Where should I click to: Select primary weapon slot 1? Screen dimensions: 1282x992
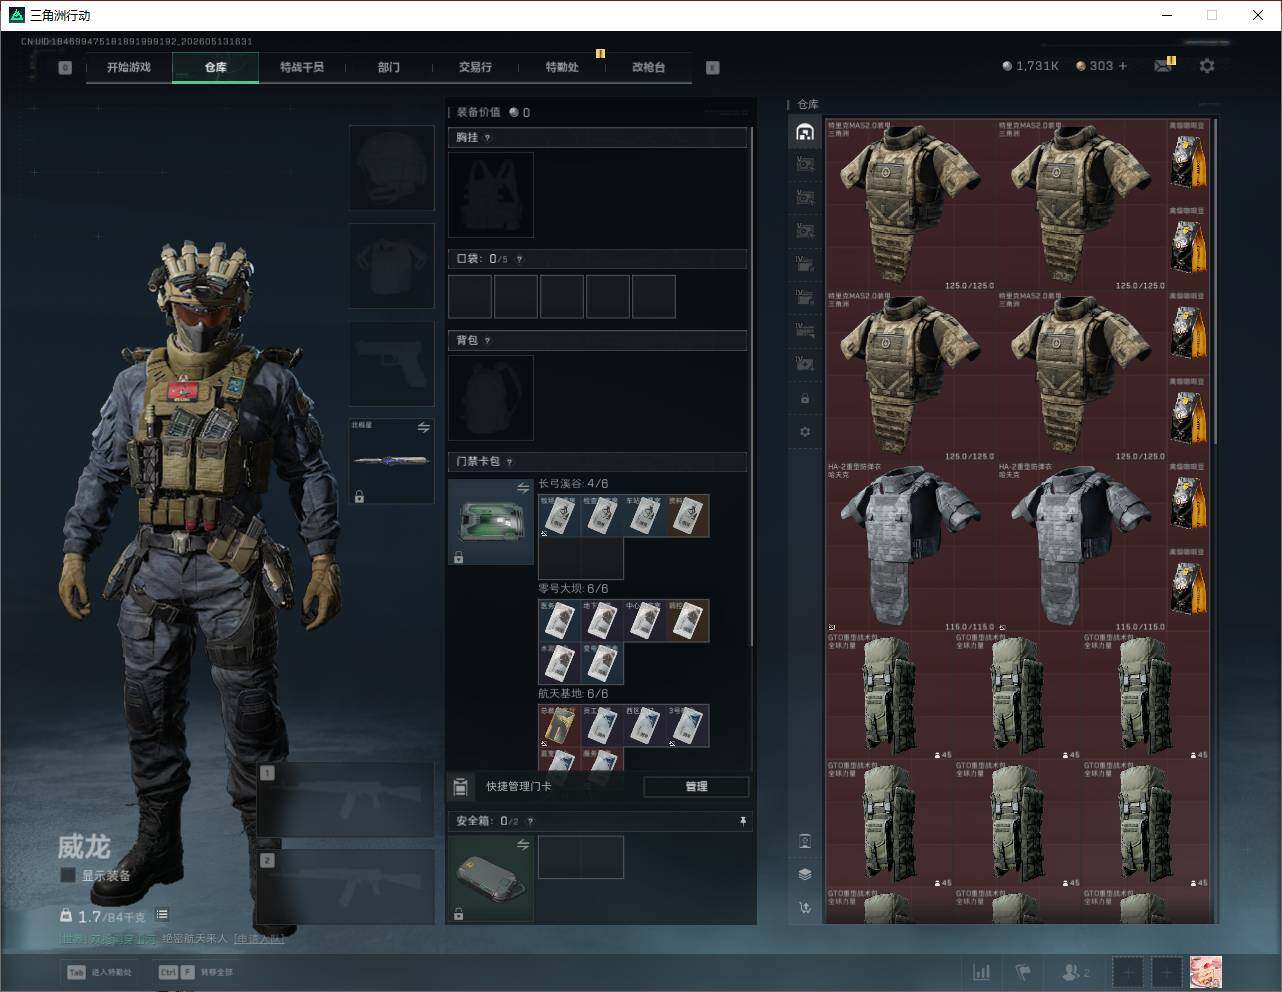coord(346,801)
